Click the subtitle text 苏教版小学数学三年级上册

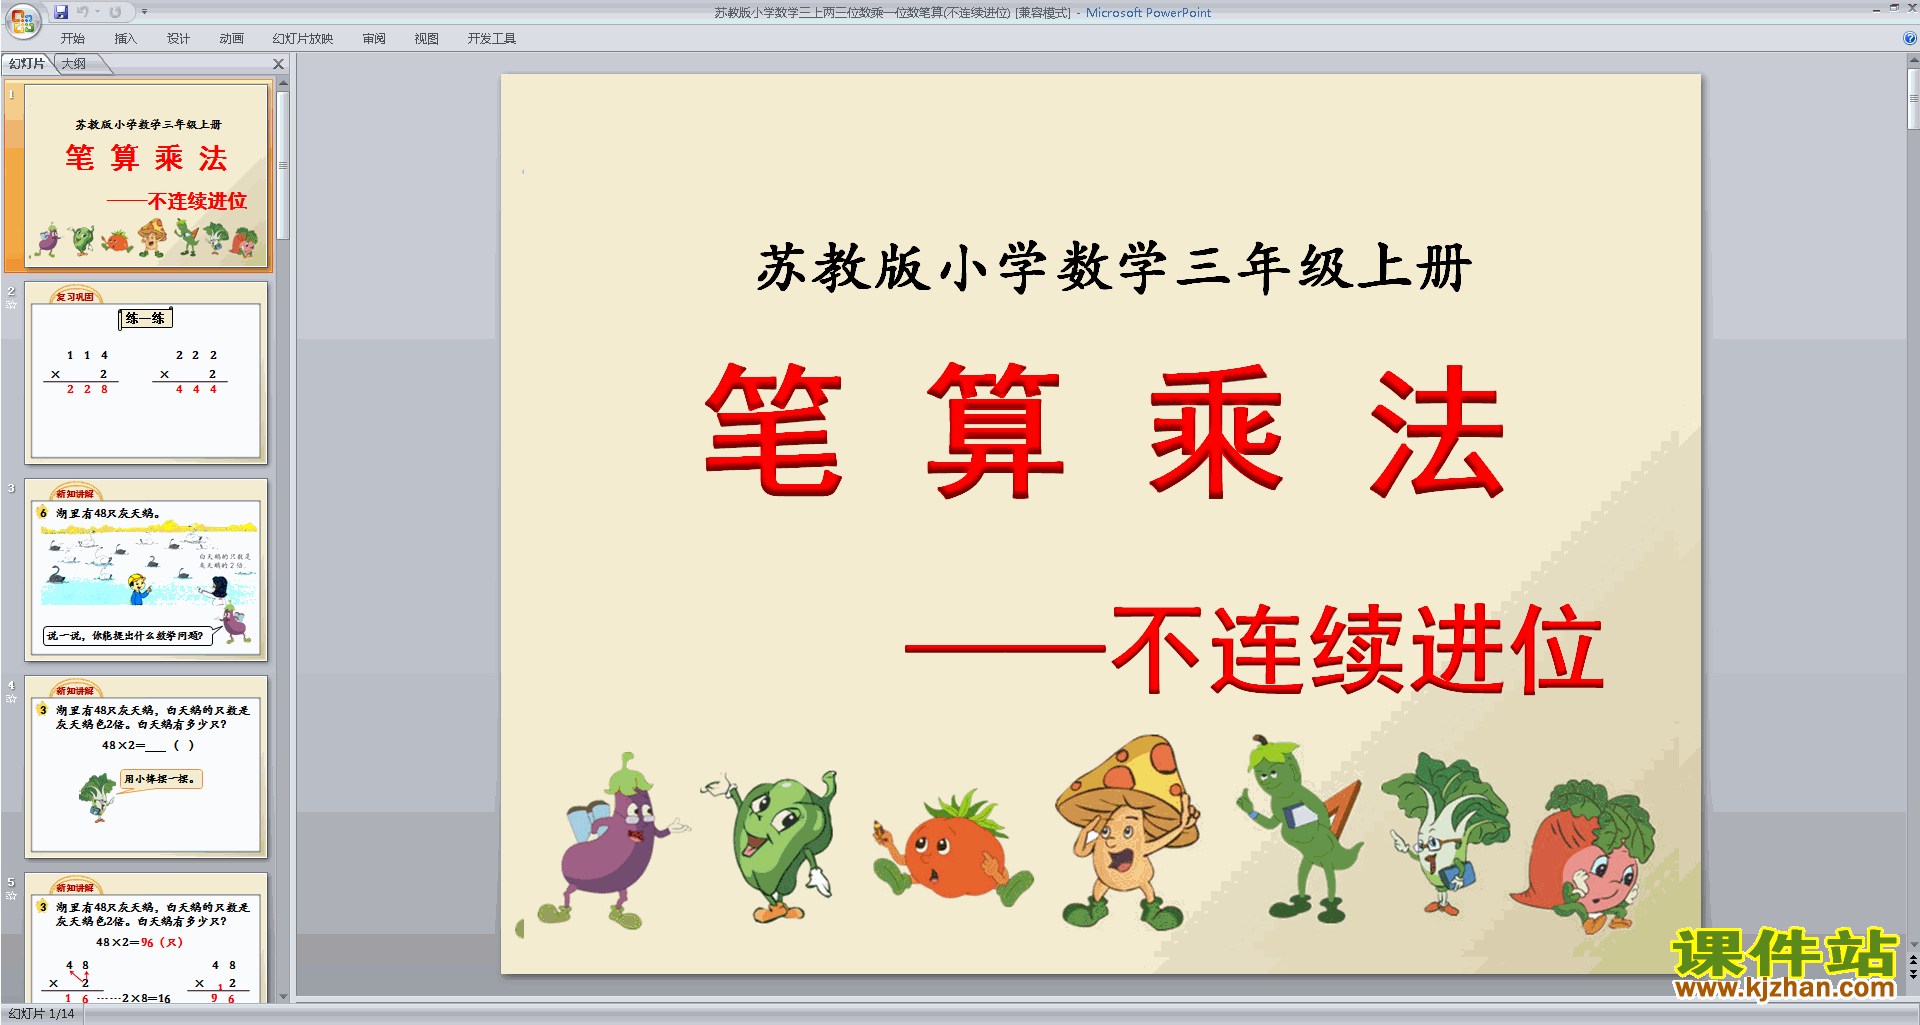[1113, 268]
